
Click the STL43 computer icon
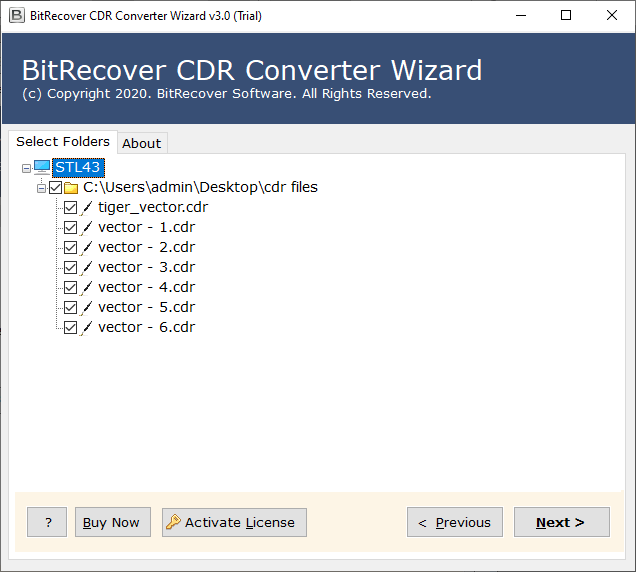click(42, 167)
